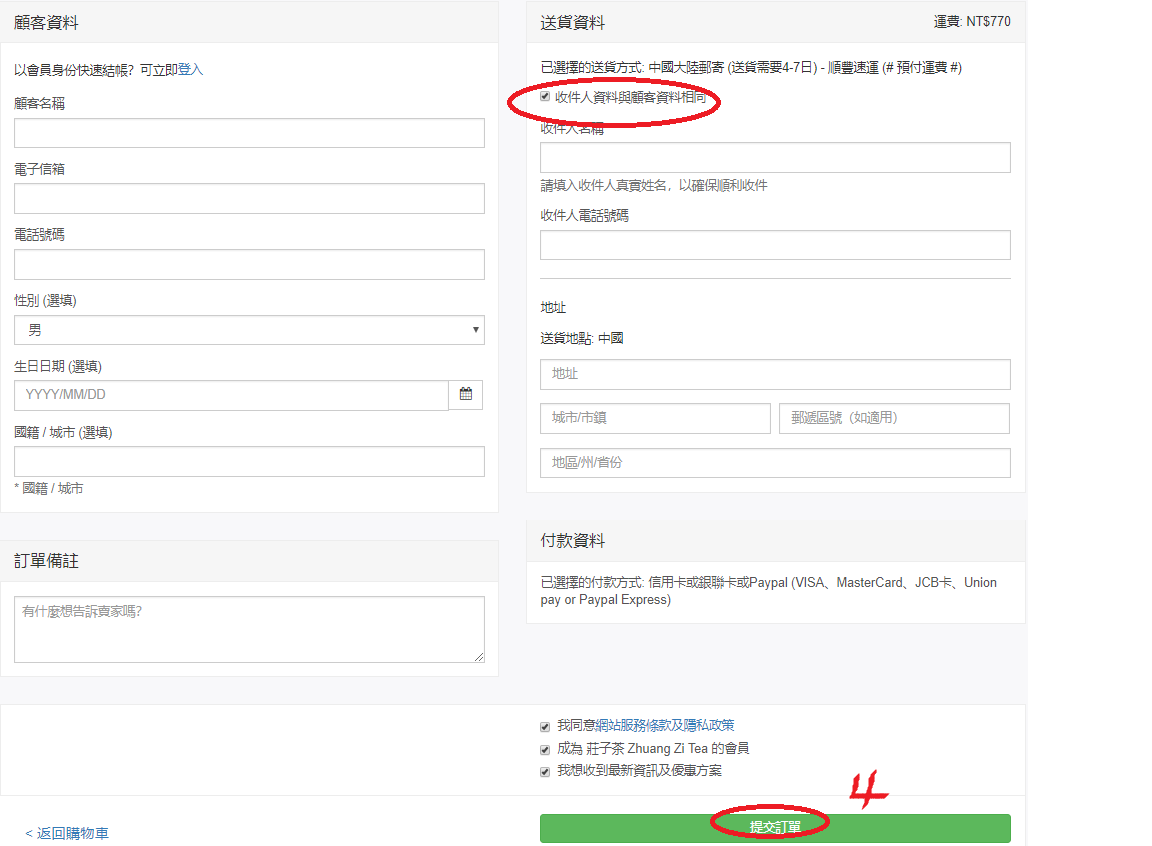Select the 國籍 / 城市 input field
The width and height of the screenshot is (1152, 846).
(249, 461)
